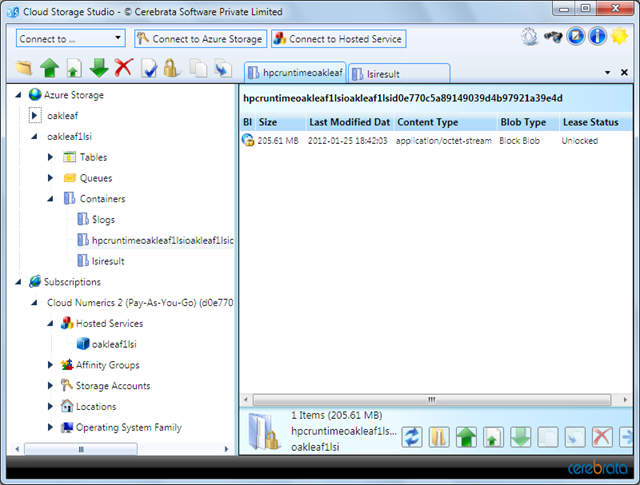
Task: Expand the Queues node
Action: coord(50,178)
